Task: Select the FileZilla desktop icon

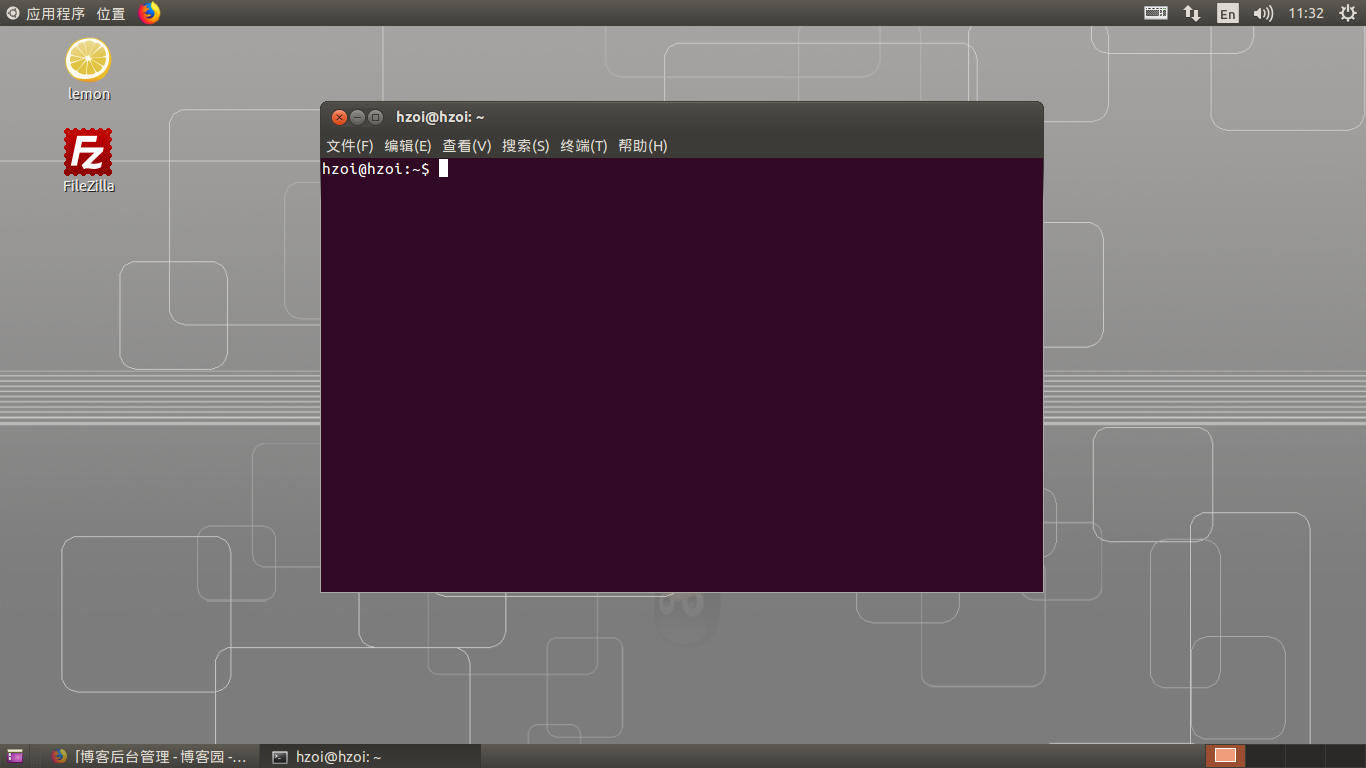Action: pyautogui.click(x=88, y=161)
